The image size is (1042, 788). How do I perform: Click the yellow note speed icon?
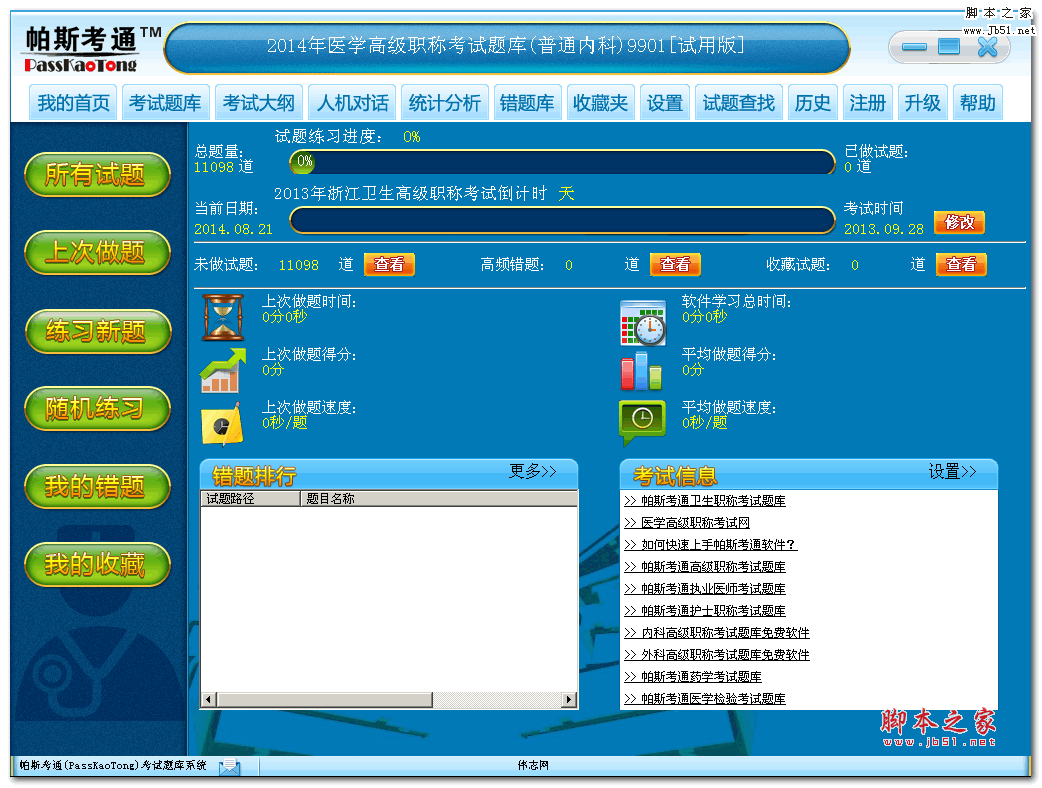[x=222, y=424]
